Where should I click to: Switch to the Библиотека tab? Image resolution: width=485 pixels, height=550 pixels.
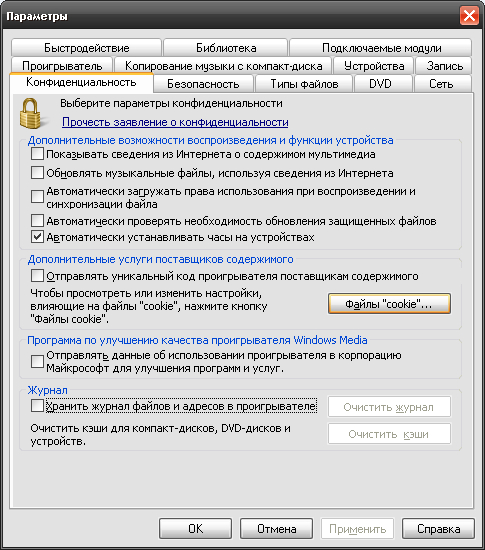click(225, 48)
